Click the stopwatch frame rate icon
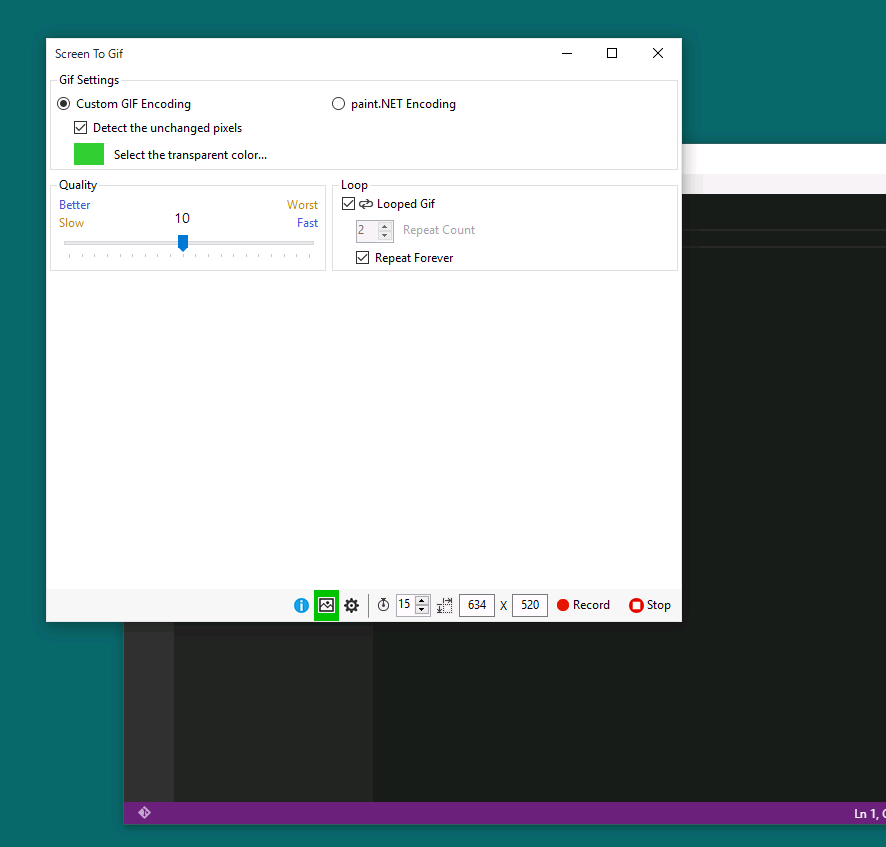Viewport: 886px width, 847px height. [x=383, y=605]
